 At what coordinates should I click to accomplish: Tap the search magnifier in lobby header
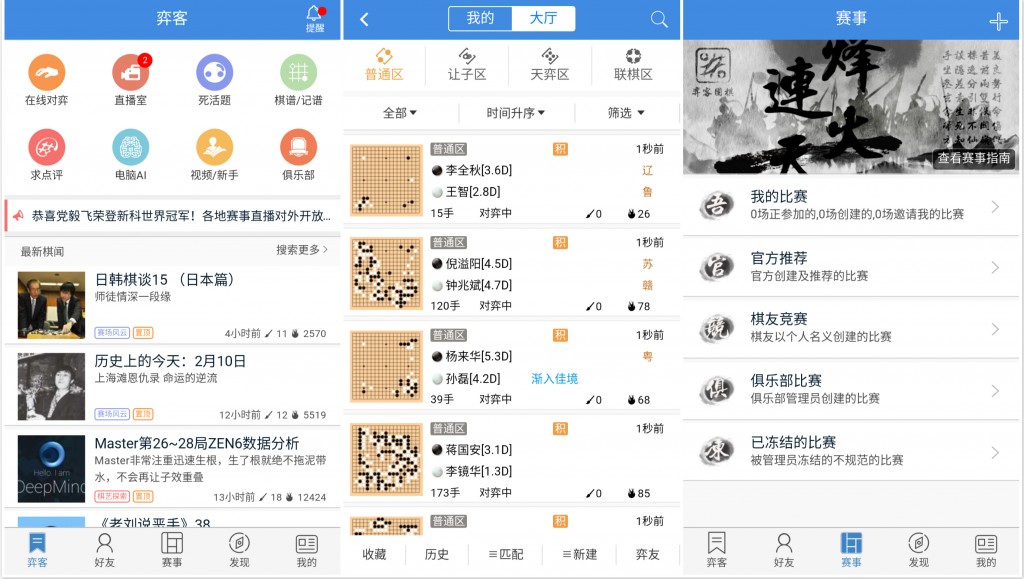[659, 19]
